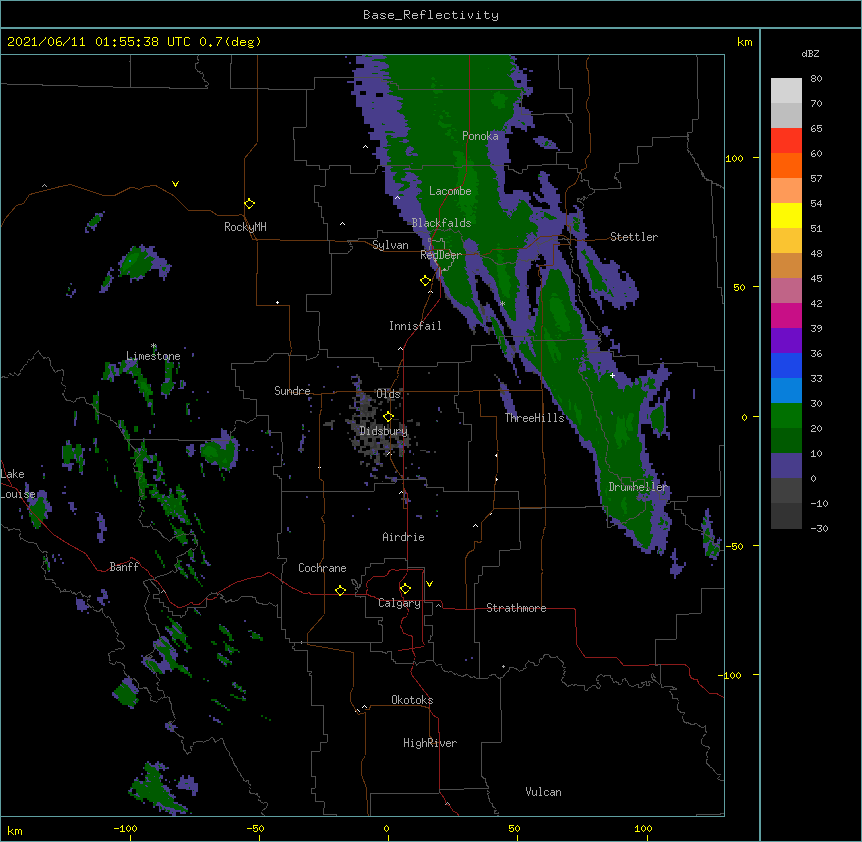The image size is (862, 842).
Task: Click the Stettler label
Action: [634, 237]
